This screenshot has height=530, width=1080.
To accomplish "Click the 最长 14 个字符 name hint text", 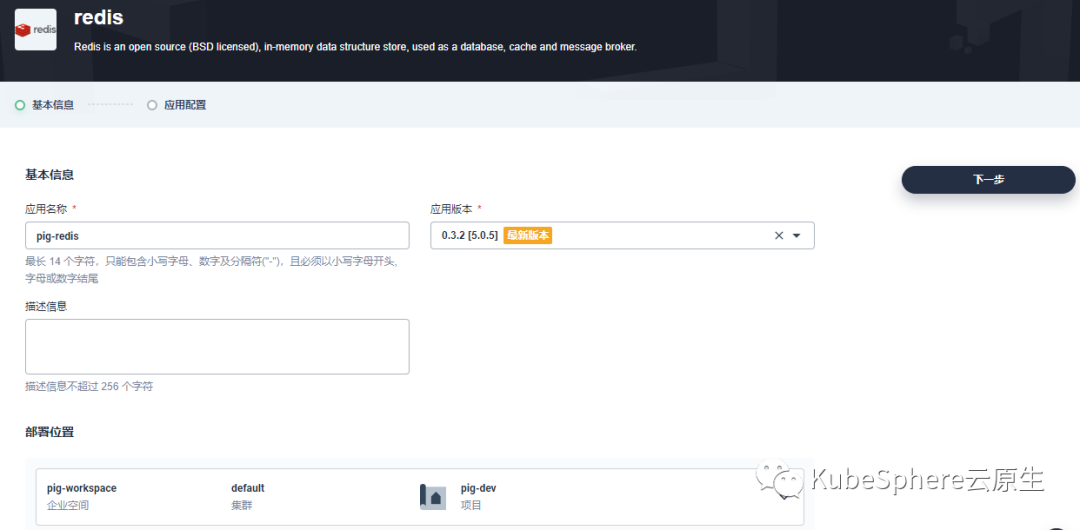I will [211, 270].
